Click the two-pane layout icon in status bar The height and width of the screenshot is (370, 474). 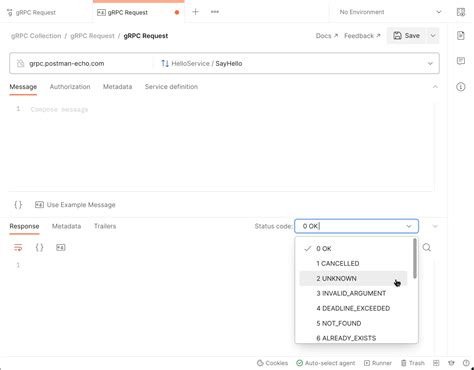pos(436,363)
